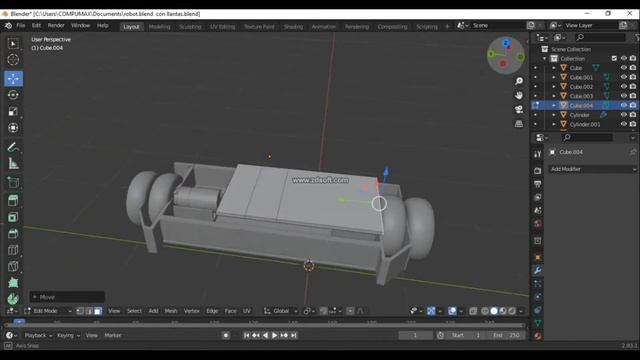The image size is (640, 360).
Task: Hide Cube.002 with its eye icon
Action: click(x=624, y=87)
